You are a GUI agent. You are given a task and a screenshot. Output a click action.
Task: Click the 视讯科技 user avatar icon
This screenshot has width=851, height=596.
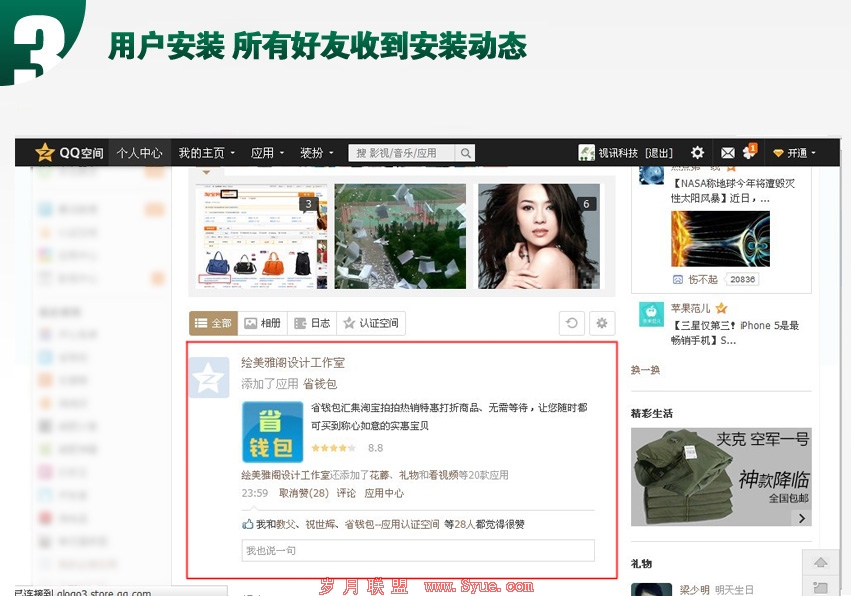click(x=586, y=153)
